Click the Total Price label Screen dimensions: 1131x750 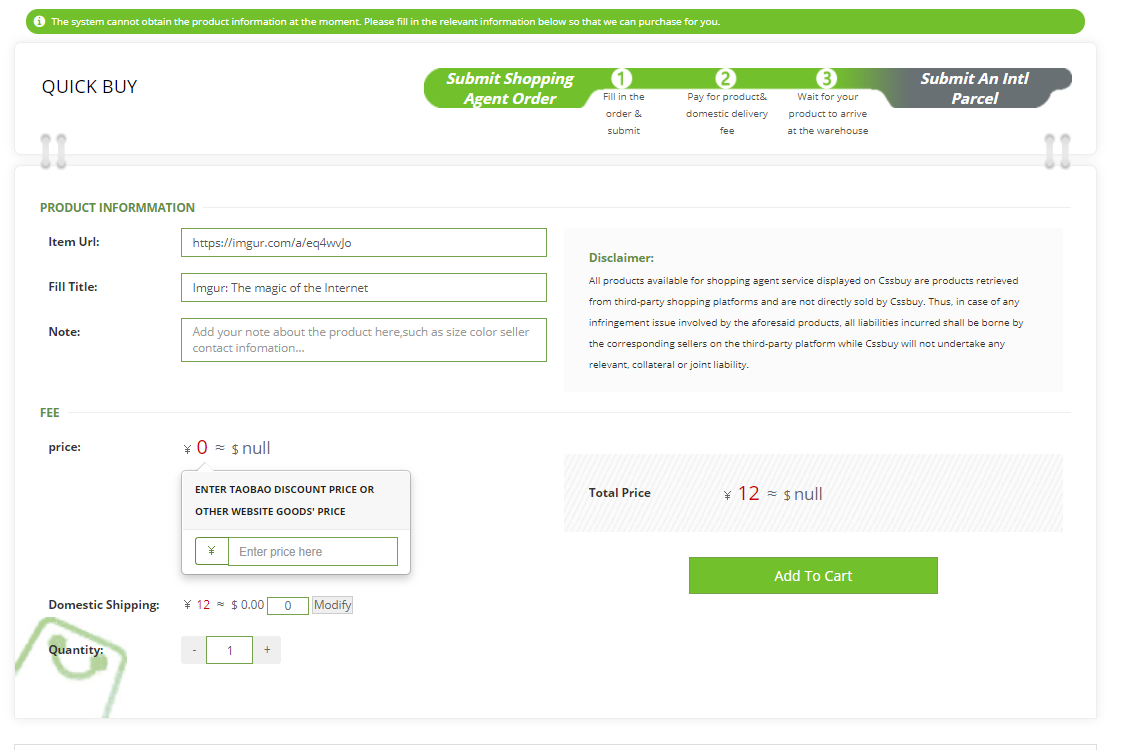[x=620, y=493]
